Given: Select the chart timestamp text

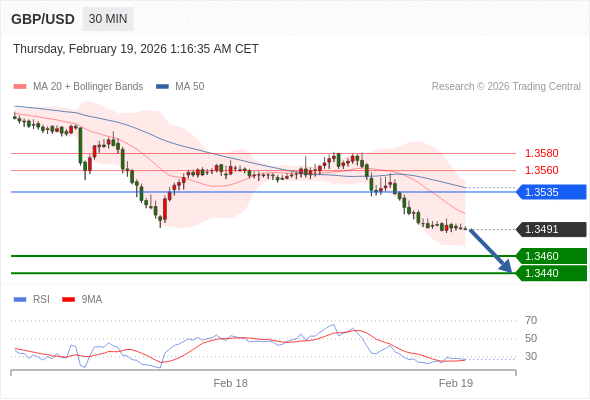Looking at the screenshot, I should pyautogui.click(x=136, y=49).
